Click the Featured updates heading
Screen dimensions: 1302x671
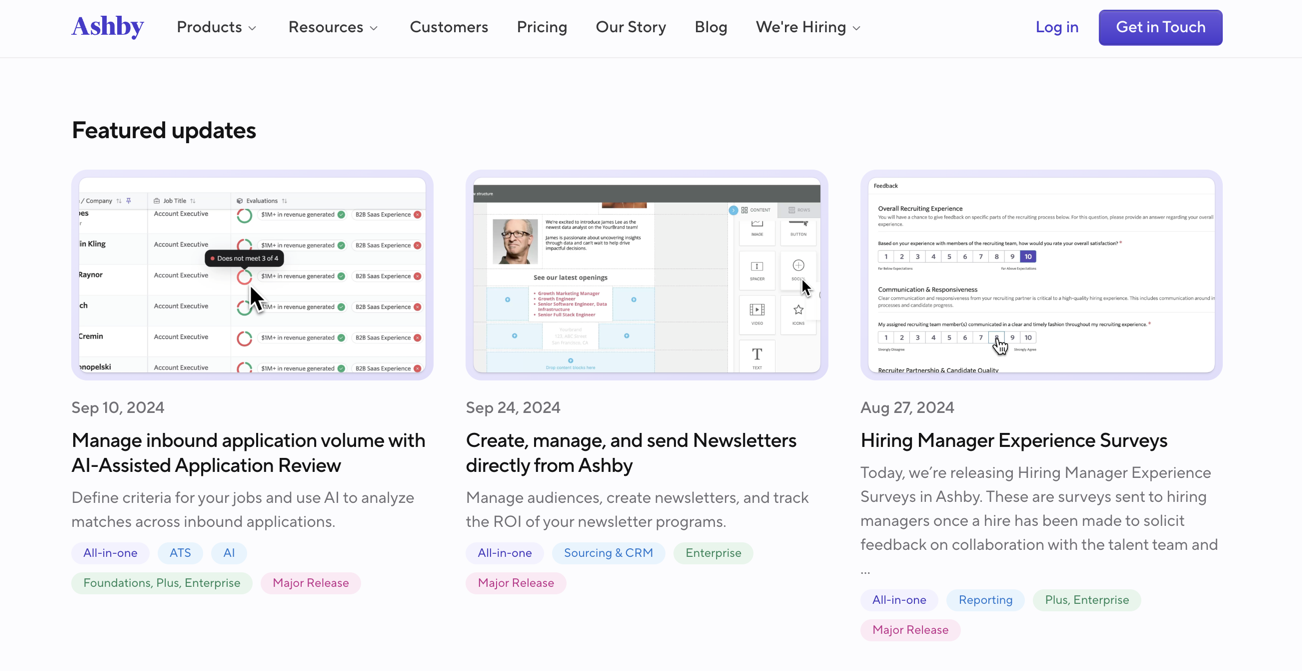(164, 130)
